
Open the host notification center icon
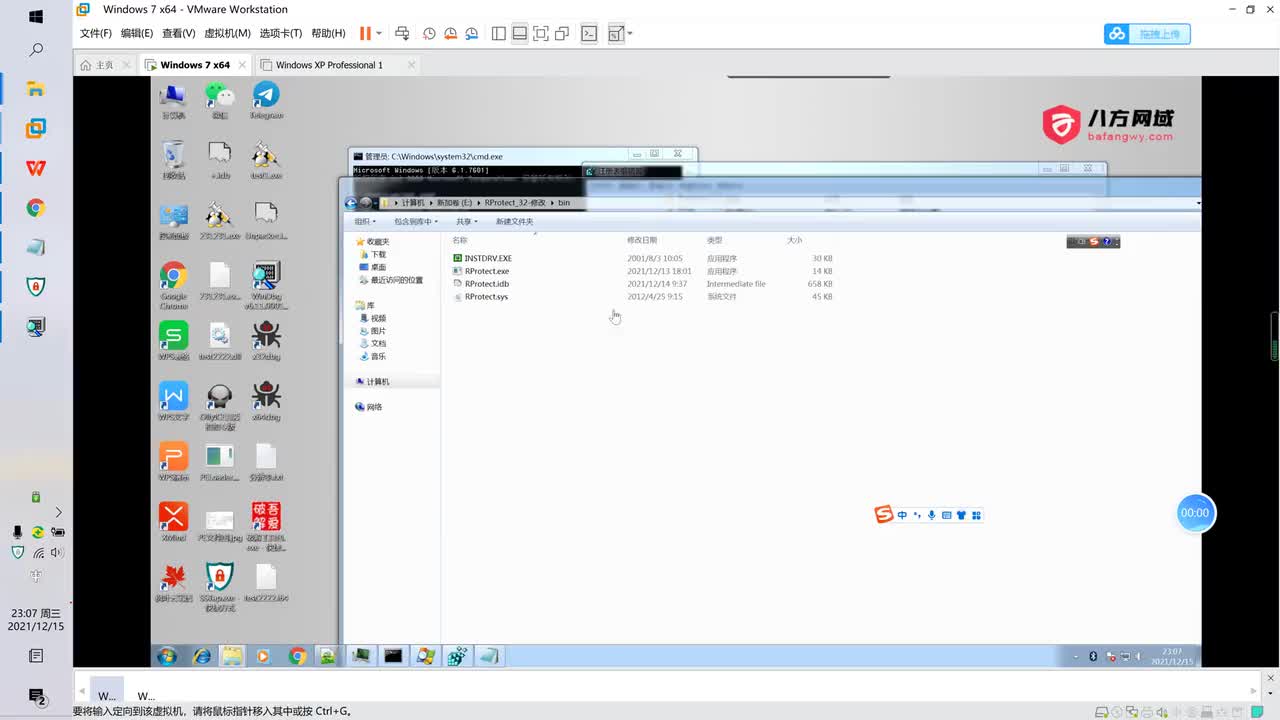coord(36,697)
